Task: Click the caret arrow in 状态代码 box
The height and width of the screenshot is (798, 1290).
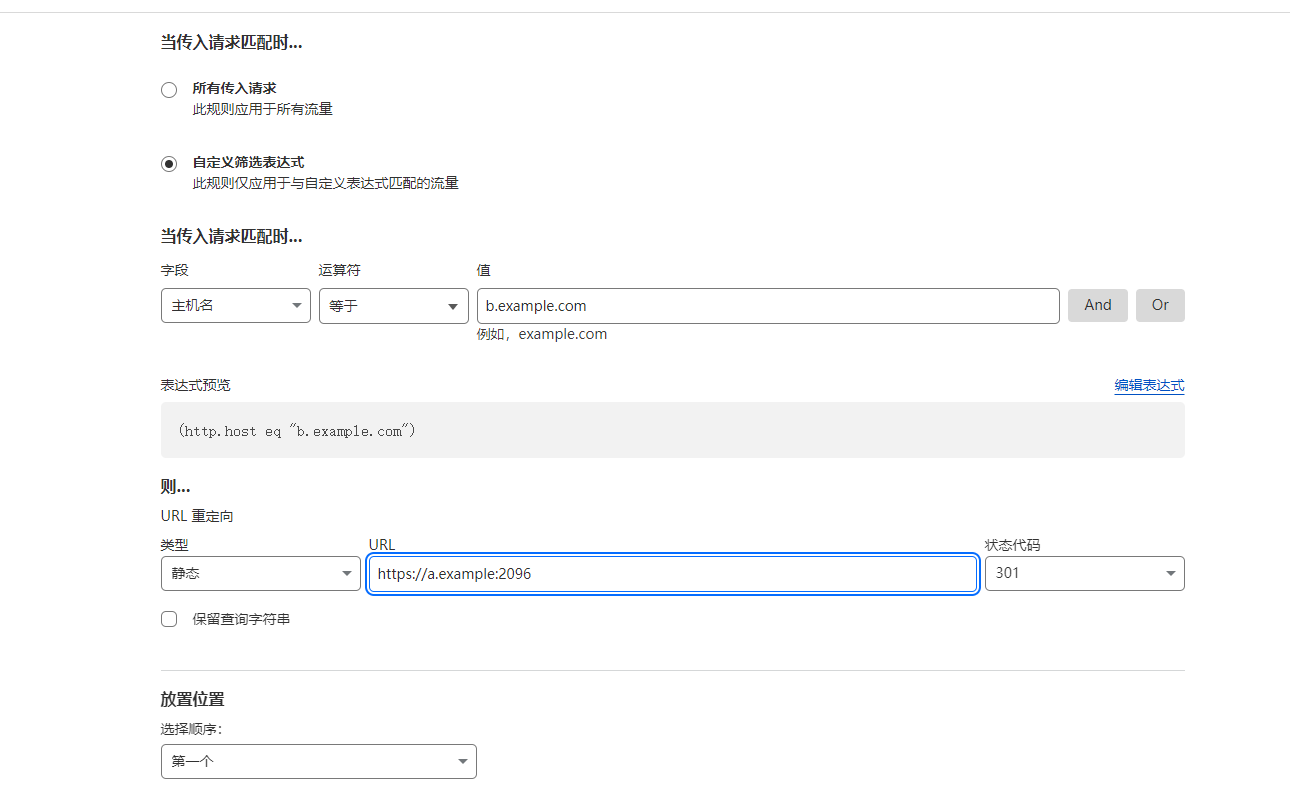Action: [x=1170, y=574]
